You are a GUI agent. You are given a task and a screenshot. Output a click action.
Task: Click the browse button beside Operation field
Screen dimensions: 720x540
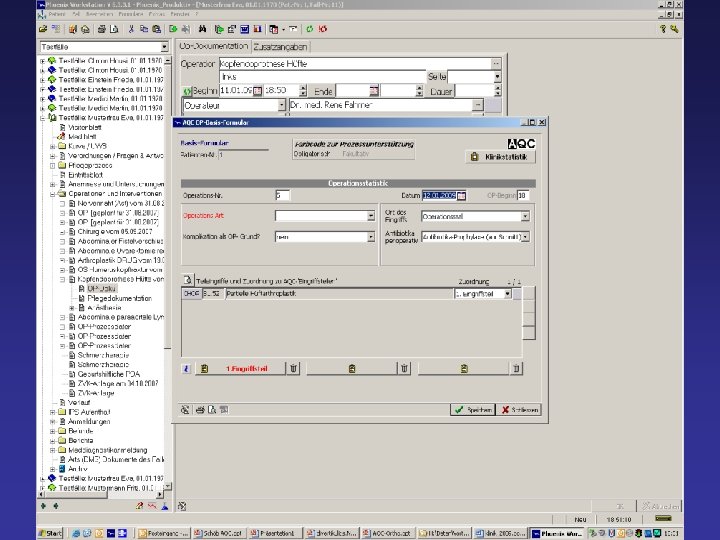(x=496, y=63)
